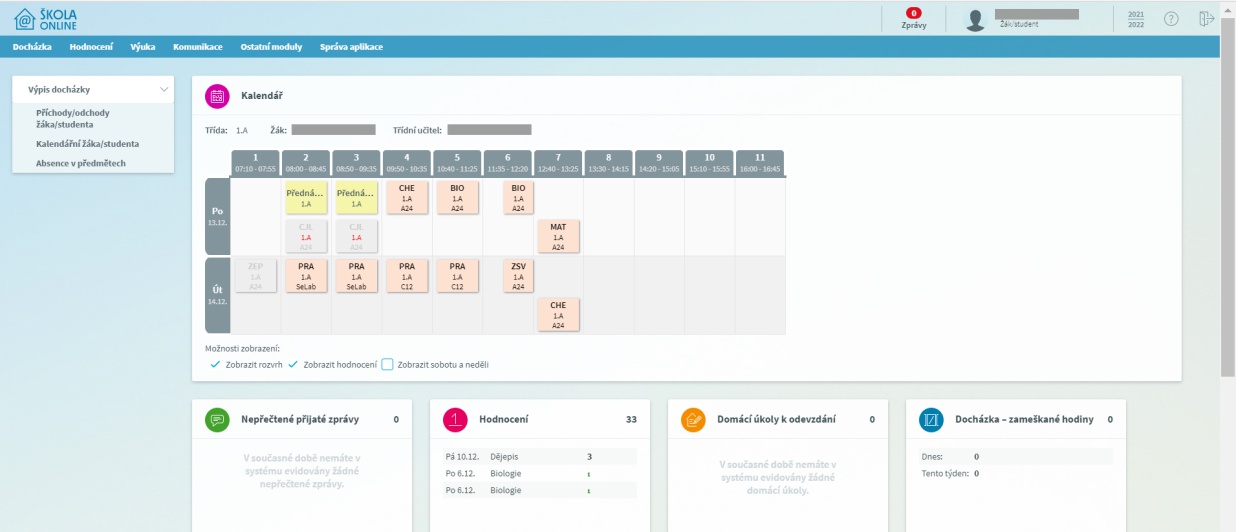The height and width of the screenshot is (532, 1236).
Task: Click the pink Kalendář calendar icon
Action: pyautogui.click(x=217, y=96)
